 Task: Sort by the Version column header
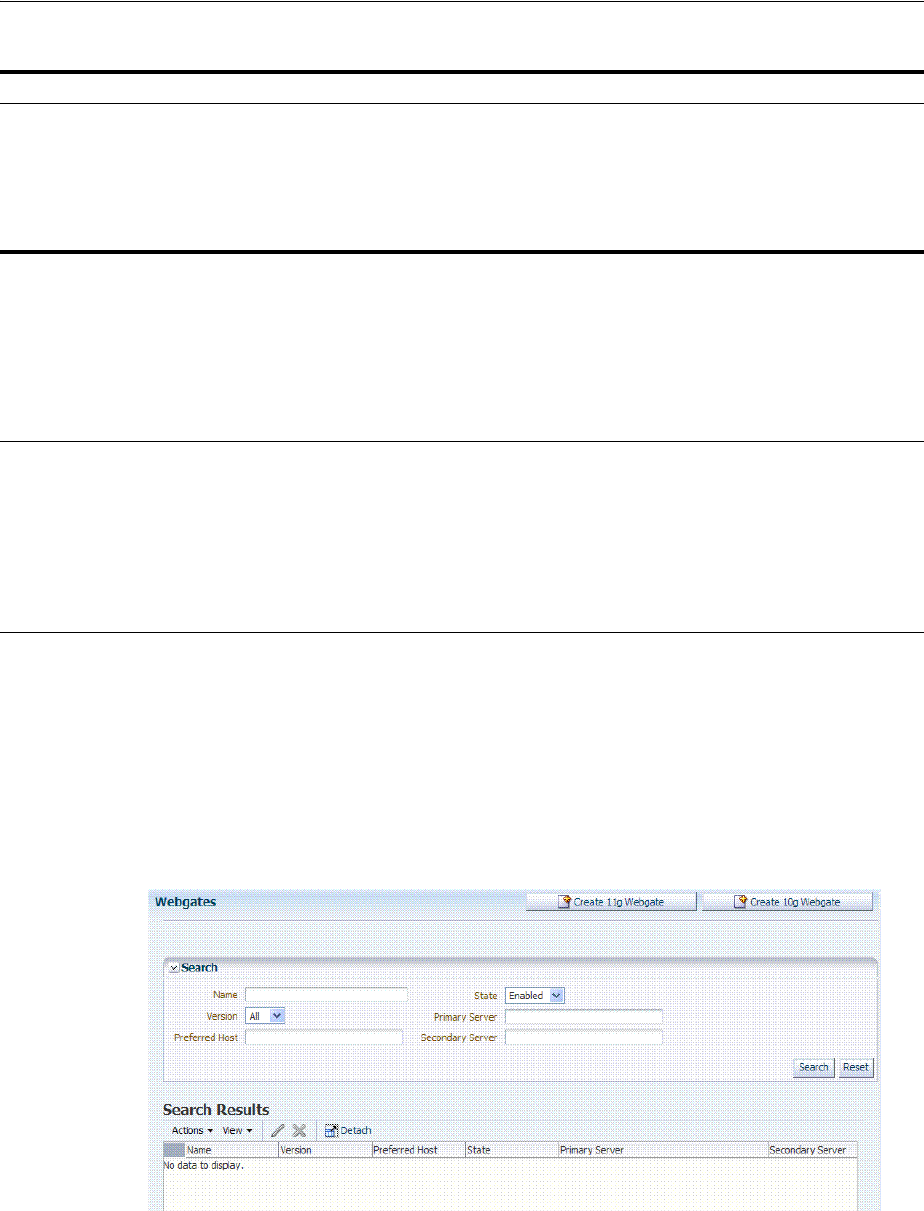click(x=325, y=1150)
